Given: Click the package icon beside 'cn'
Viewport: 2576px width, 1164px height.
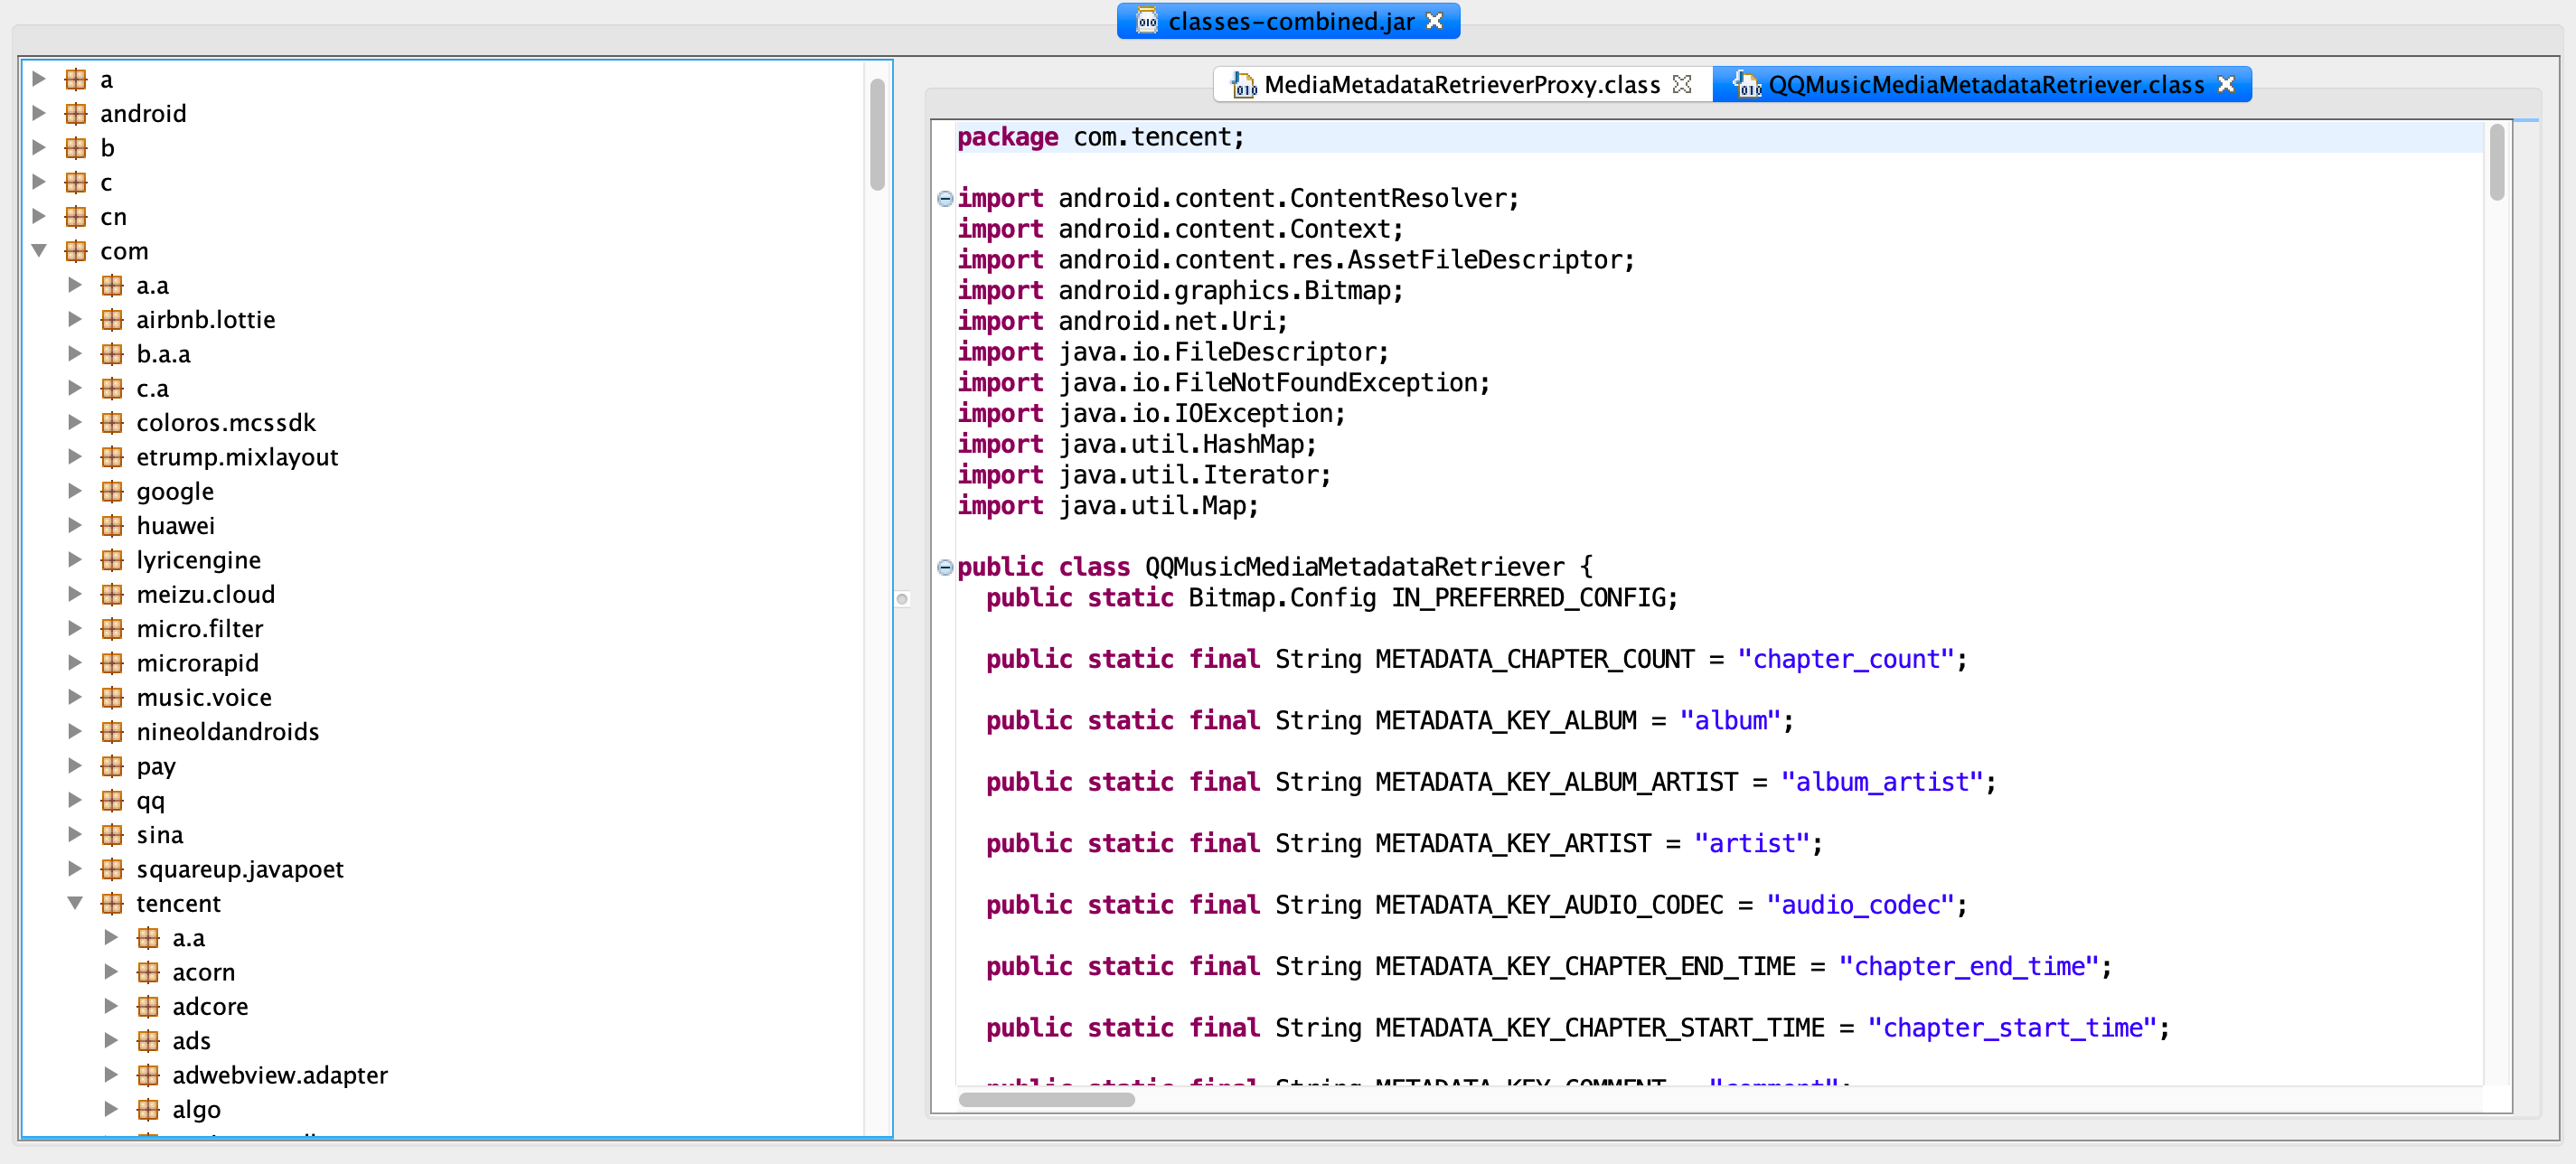Looking at the screenshot, I should (76, 216).
